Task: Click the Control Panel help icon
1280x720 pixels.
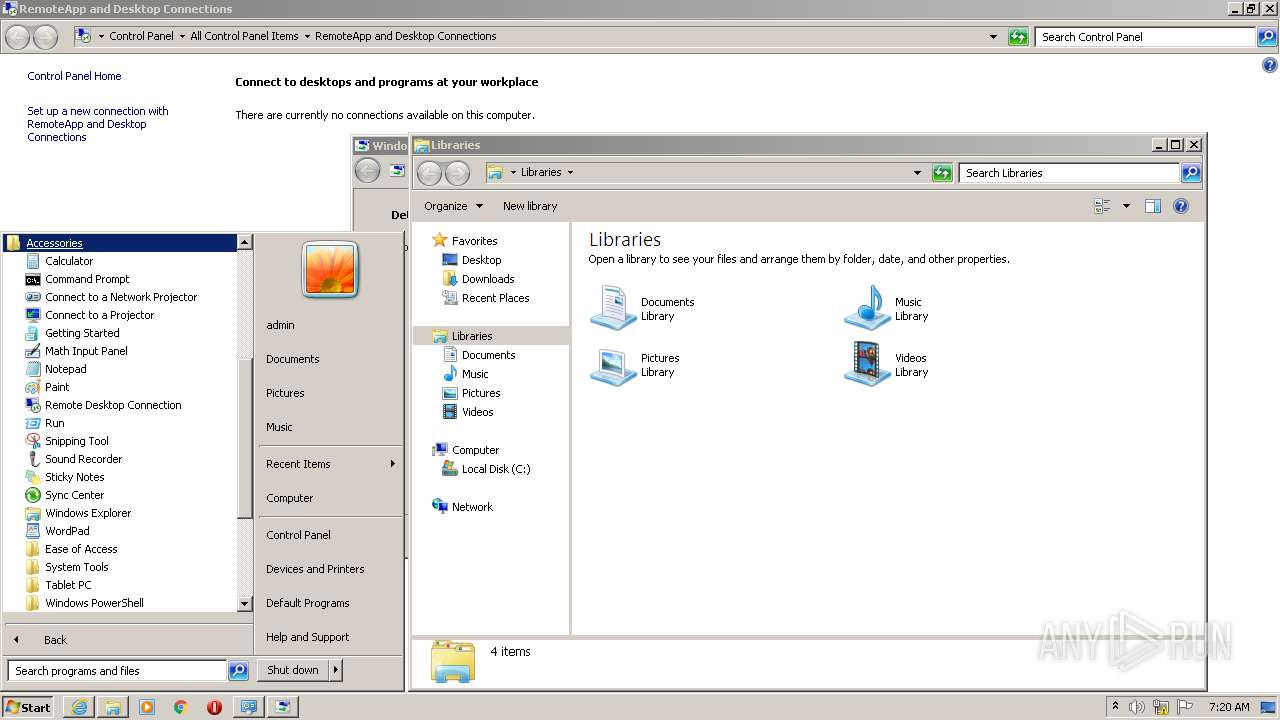Action: pyautogui.click(x=1270, y=66)
